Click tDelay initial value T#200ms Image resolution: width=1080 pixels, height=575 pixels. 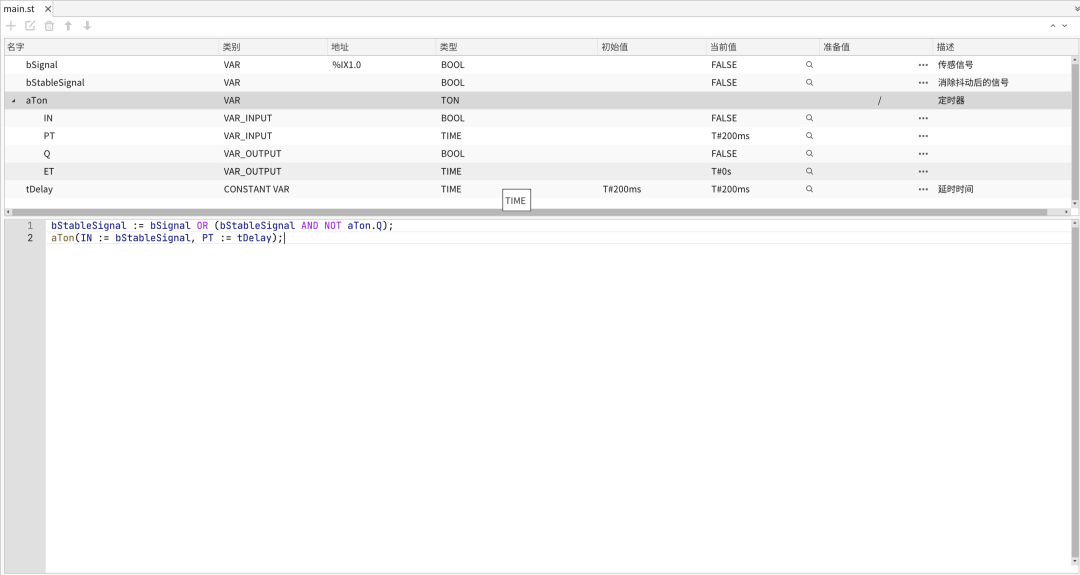pos(622,189)
